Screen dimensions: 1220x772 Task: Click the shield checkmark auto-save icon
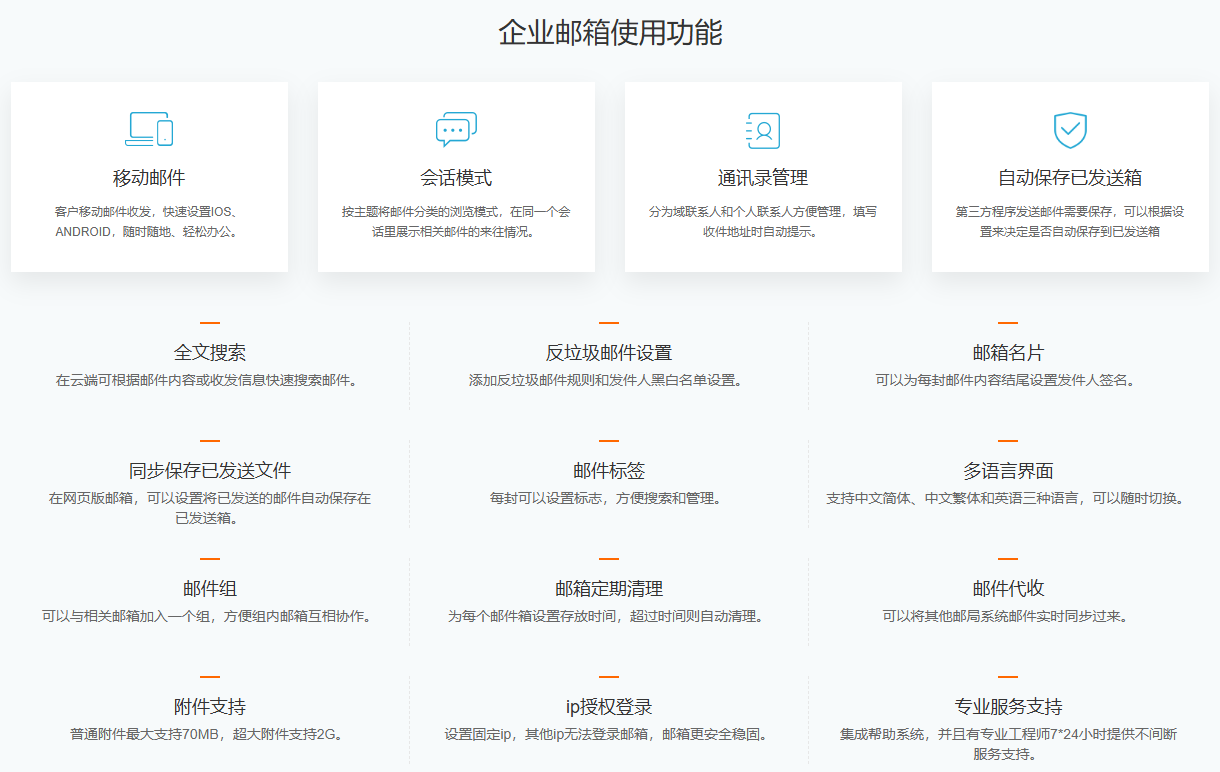(1070, 128)
